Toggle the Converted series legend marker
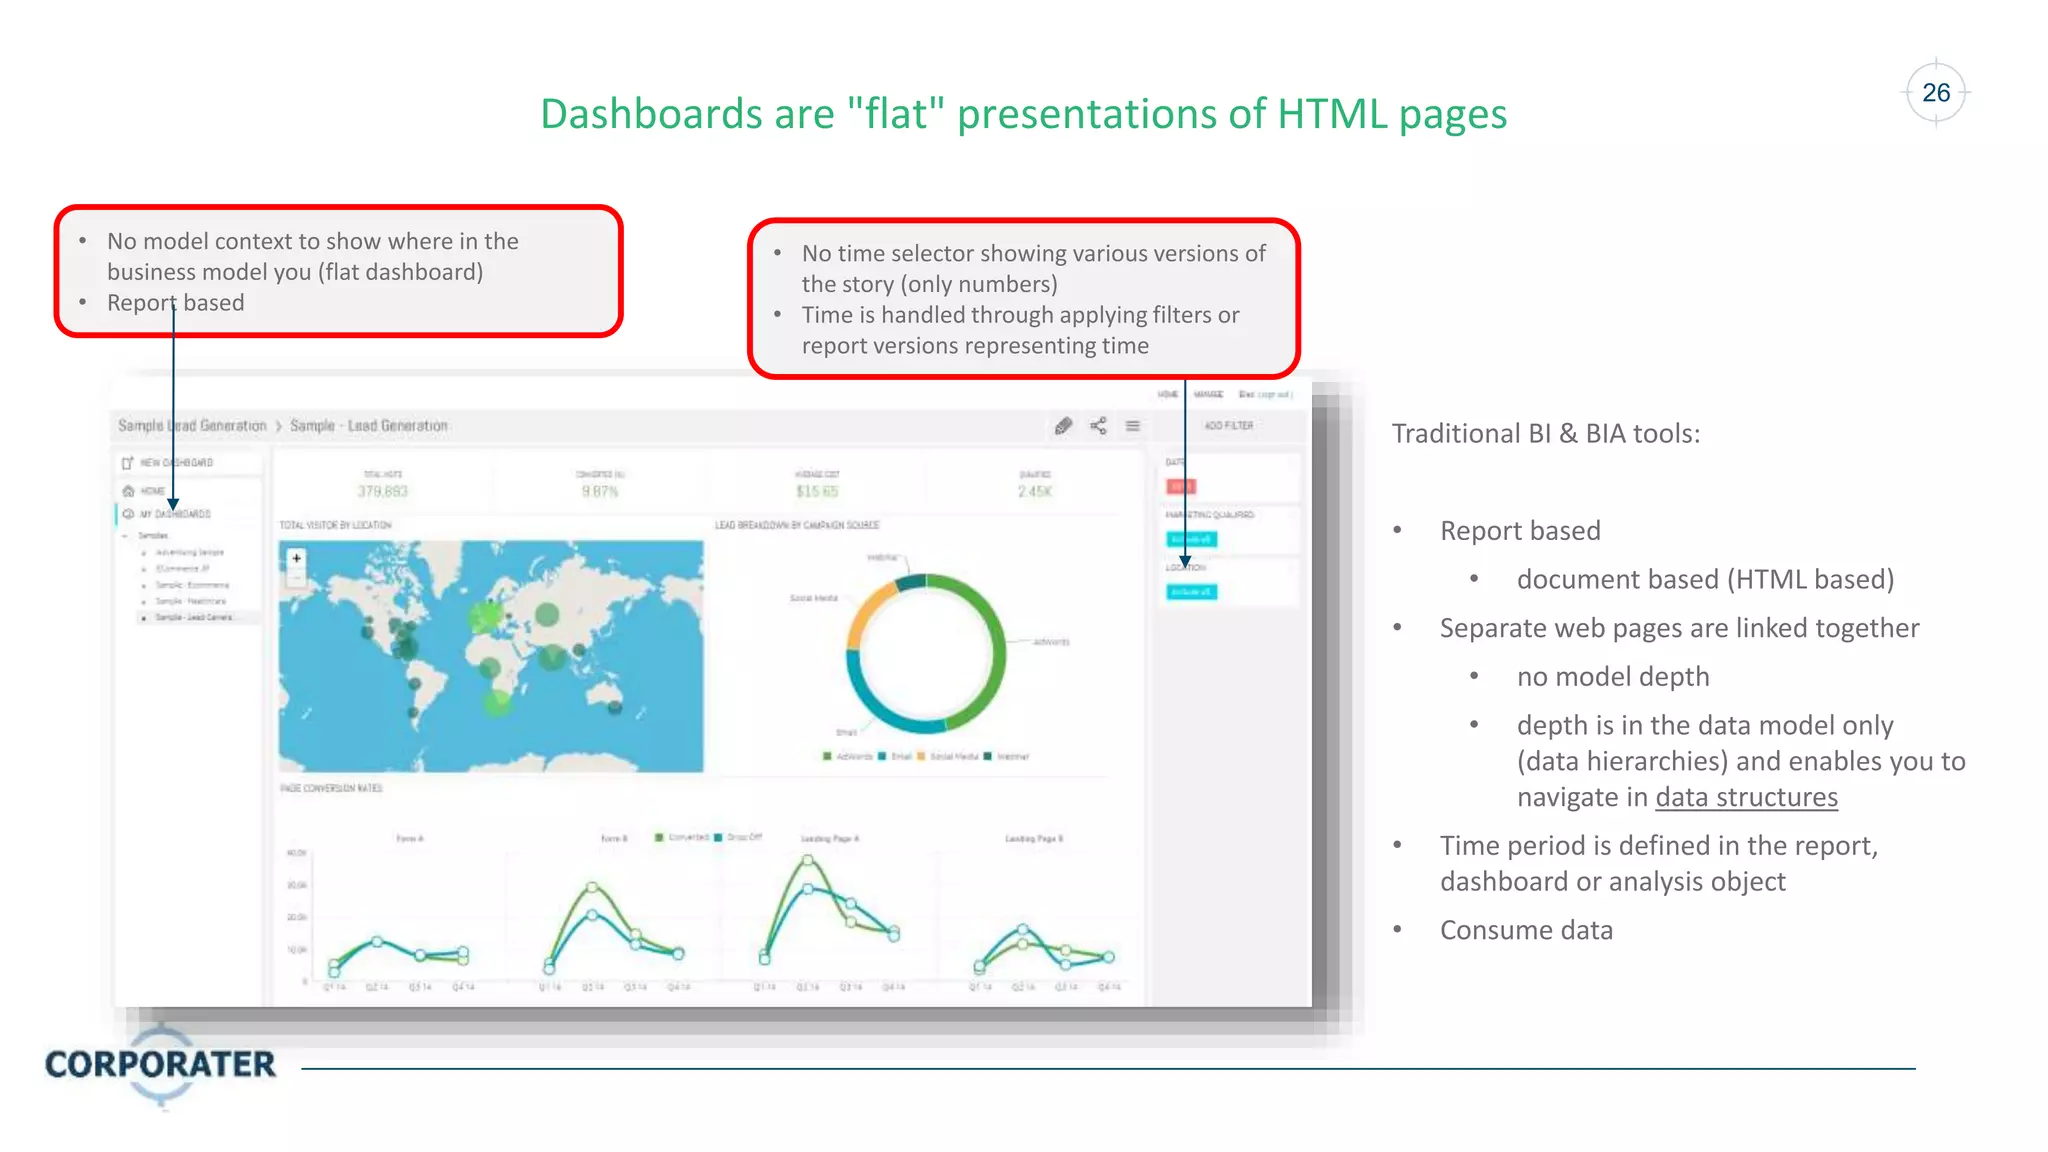 660,837
